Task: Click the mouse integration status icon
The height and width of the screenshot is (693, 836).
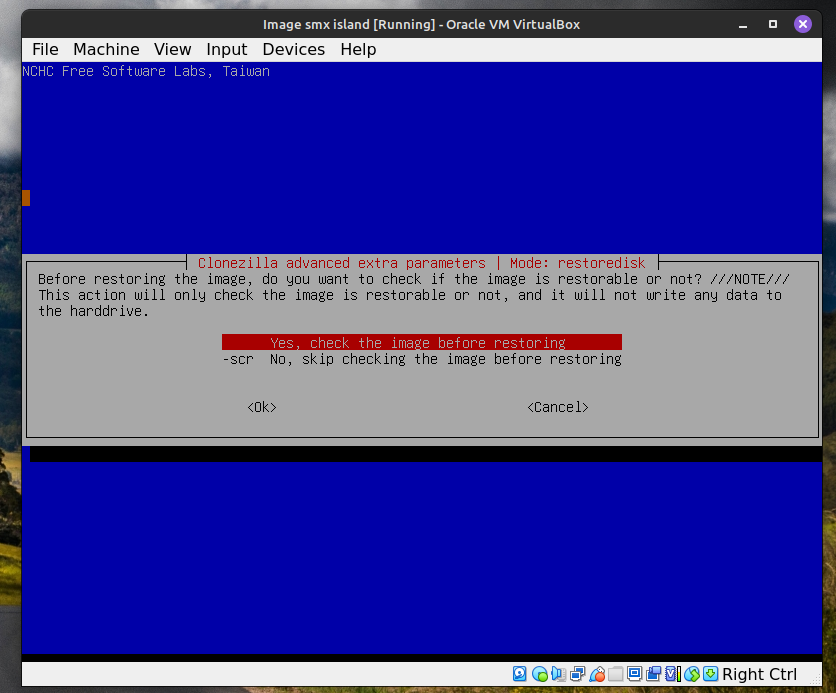Action: pyautogui.click(x=692, y=674)
